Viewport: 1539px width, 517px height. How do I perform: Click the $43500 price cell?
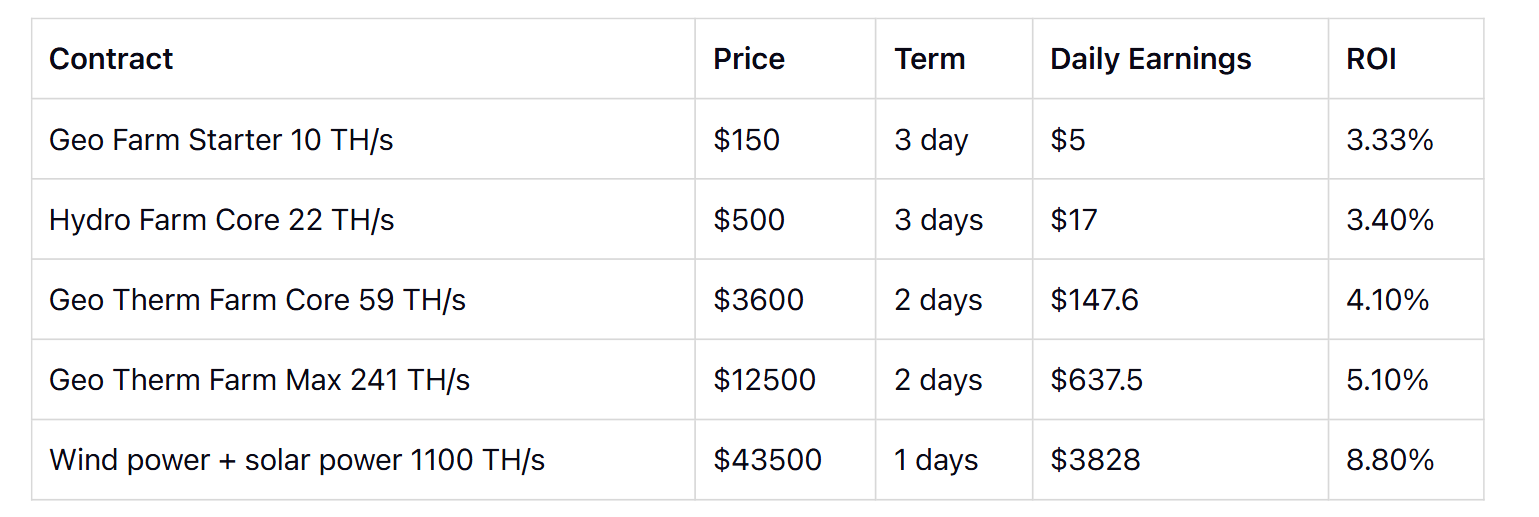coord(767,460)
